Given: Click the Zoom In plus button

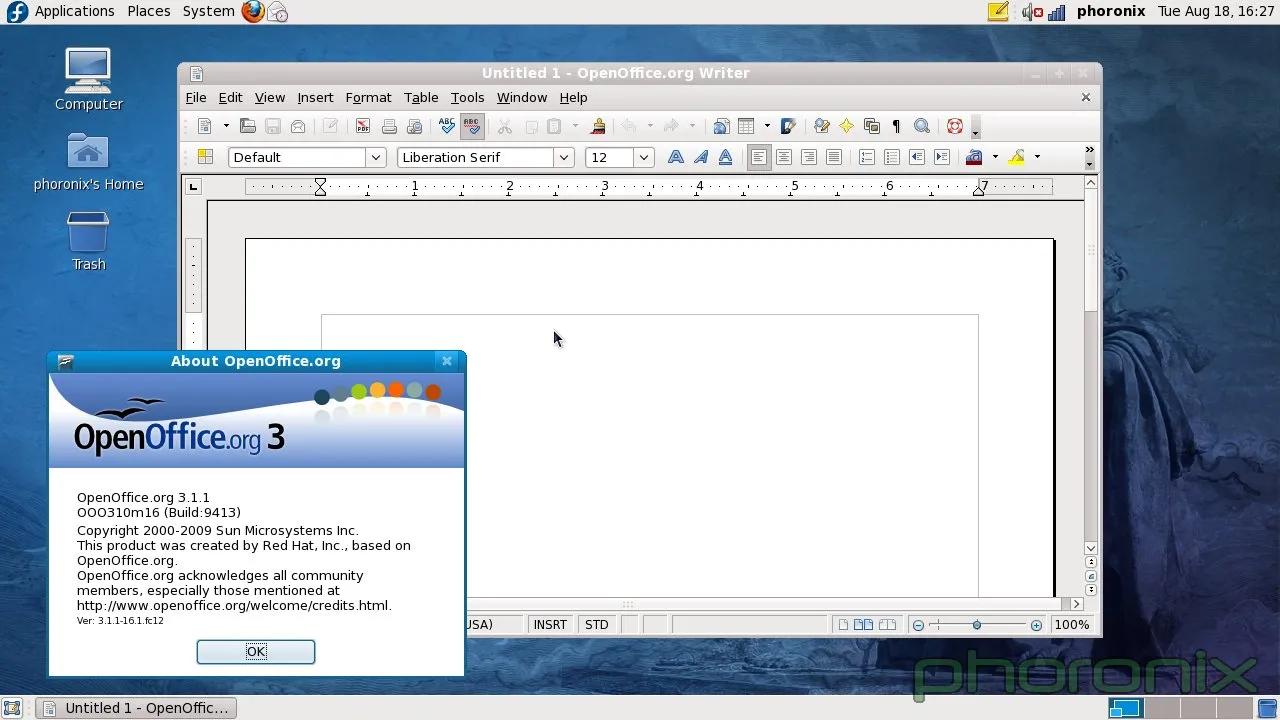Looking at the screenshot, I should 1036,625.
